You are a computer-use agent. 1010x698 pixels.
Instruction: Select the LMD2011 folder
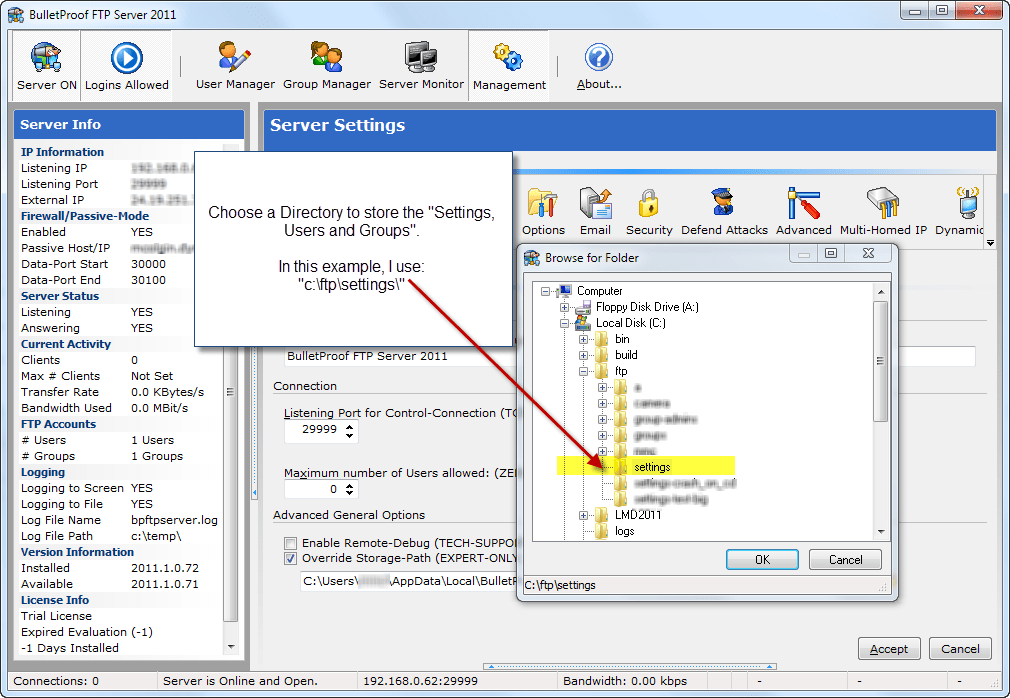tap(638, 515)
